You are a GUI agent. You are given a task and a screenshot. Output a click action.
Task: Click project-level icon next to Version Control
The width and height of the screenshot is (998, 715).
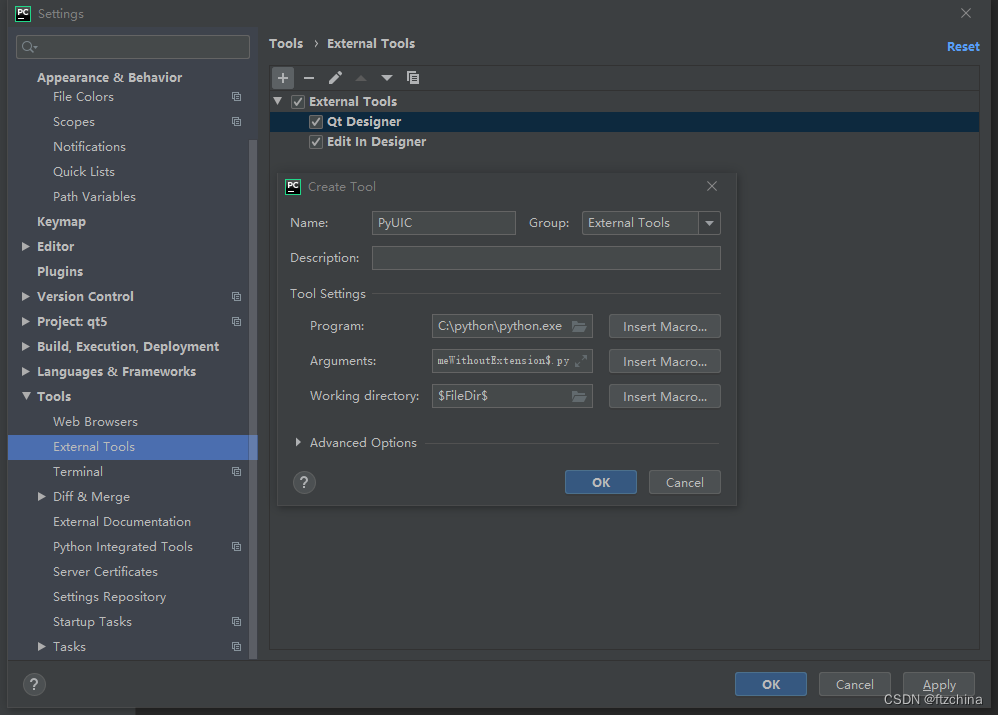tap(236, 297)
